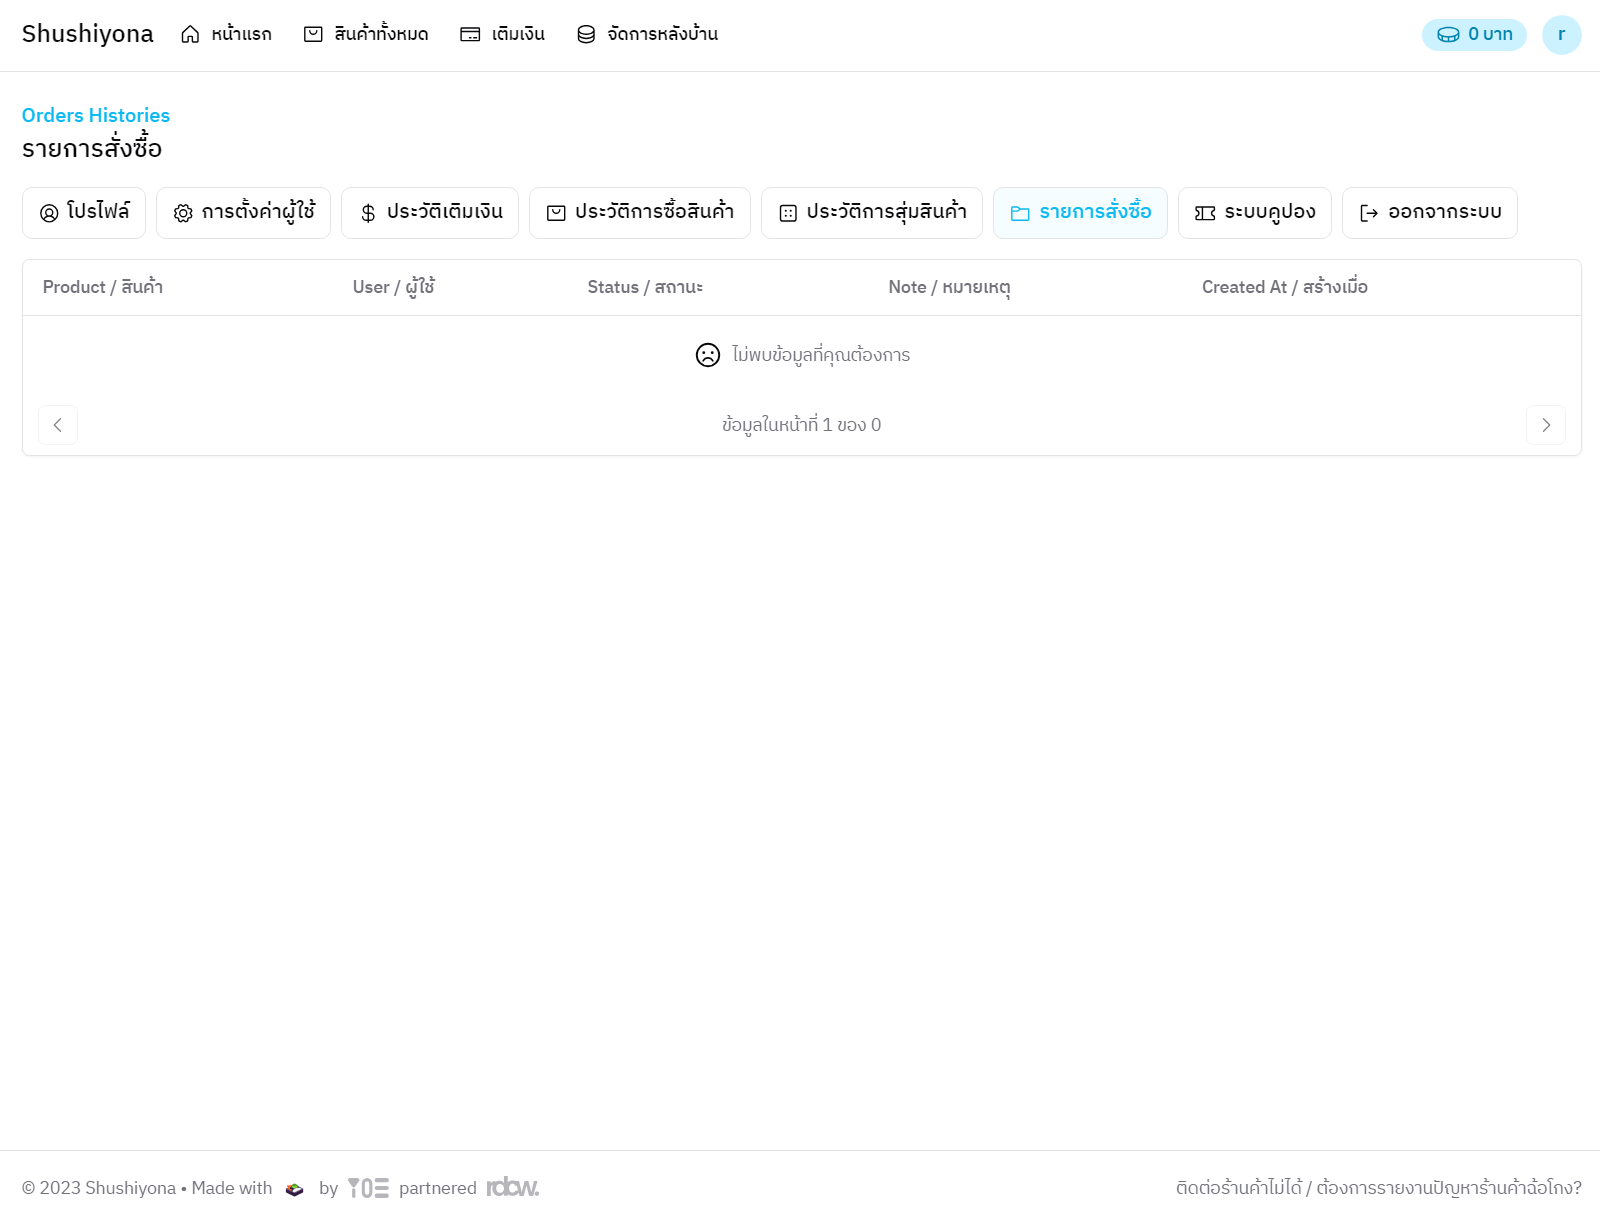Click the Status column header
This screenshot has height=1225, width=1600.
(x=645, y=288)
